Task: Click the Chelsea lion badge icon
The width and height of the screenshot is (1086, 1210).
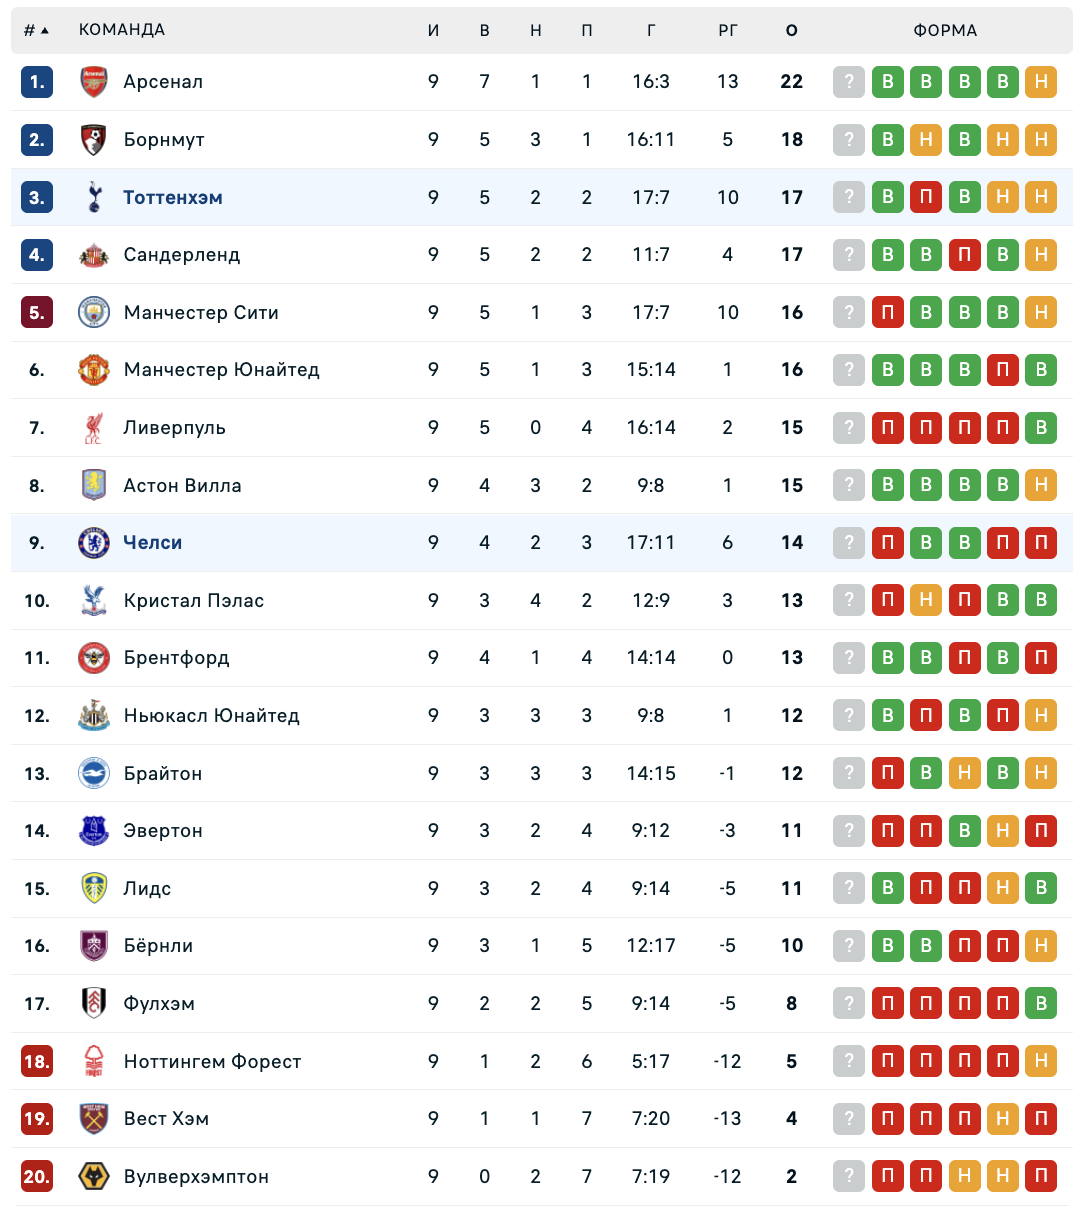Action: pyautogui.click(x=94, y=543)
